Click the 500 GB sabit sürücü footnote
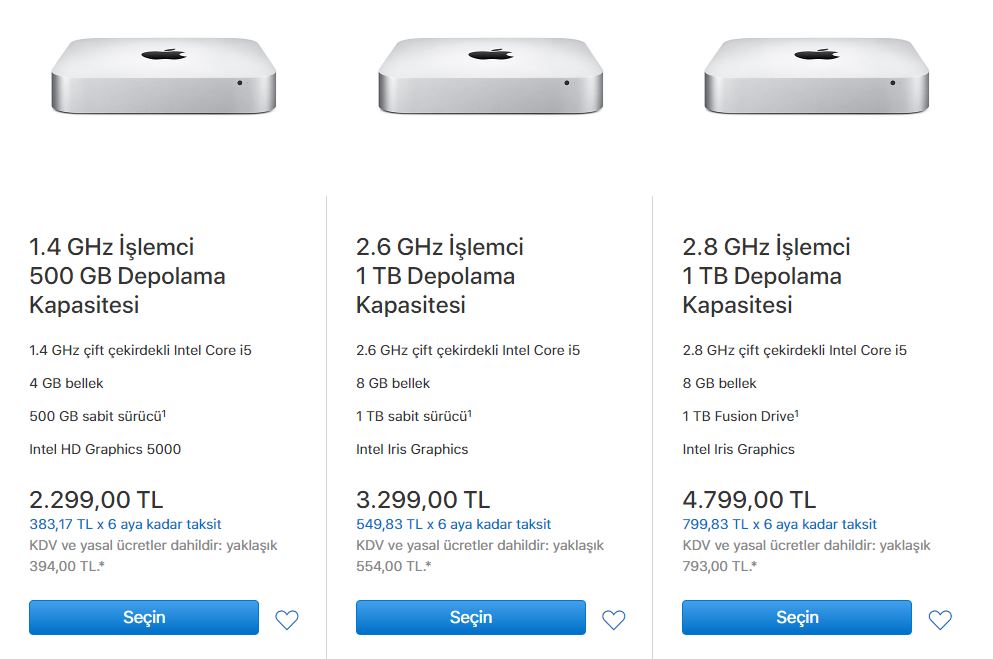 click(x=162, y=412)
